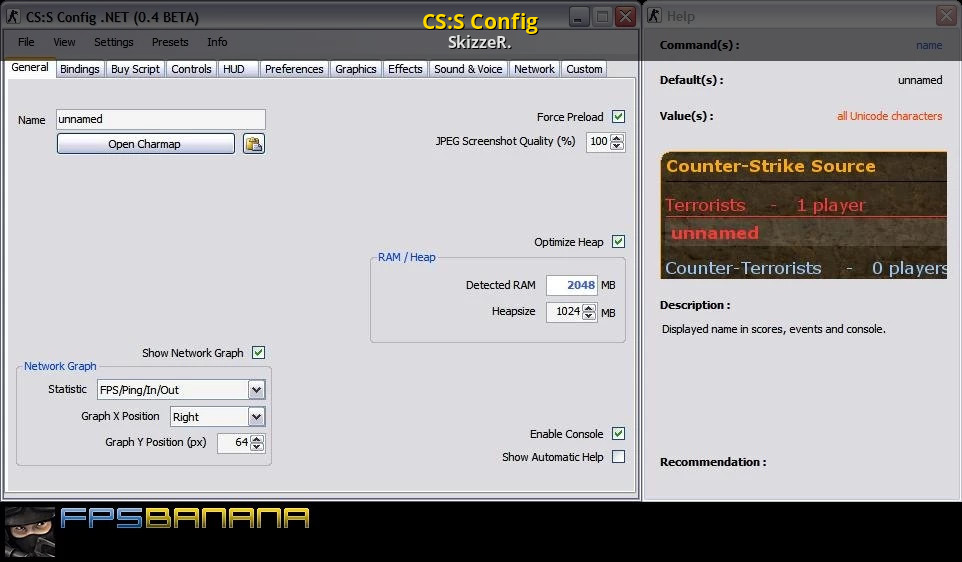
Task: Increase JPEG Screenshot Quality with up arrow
Action: coord(617,138)
